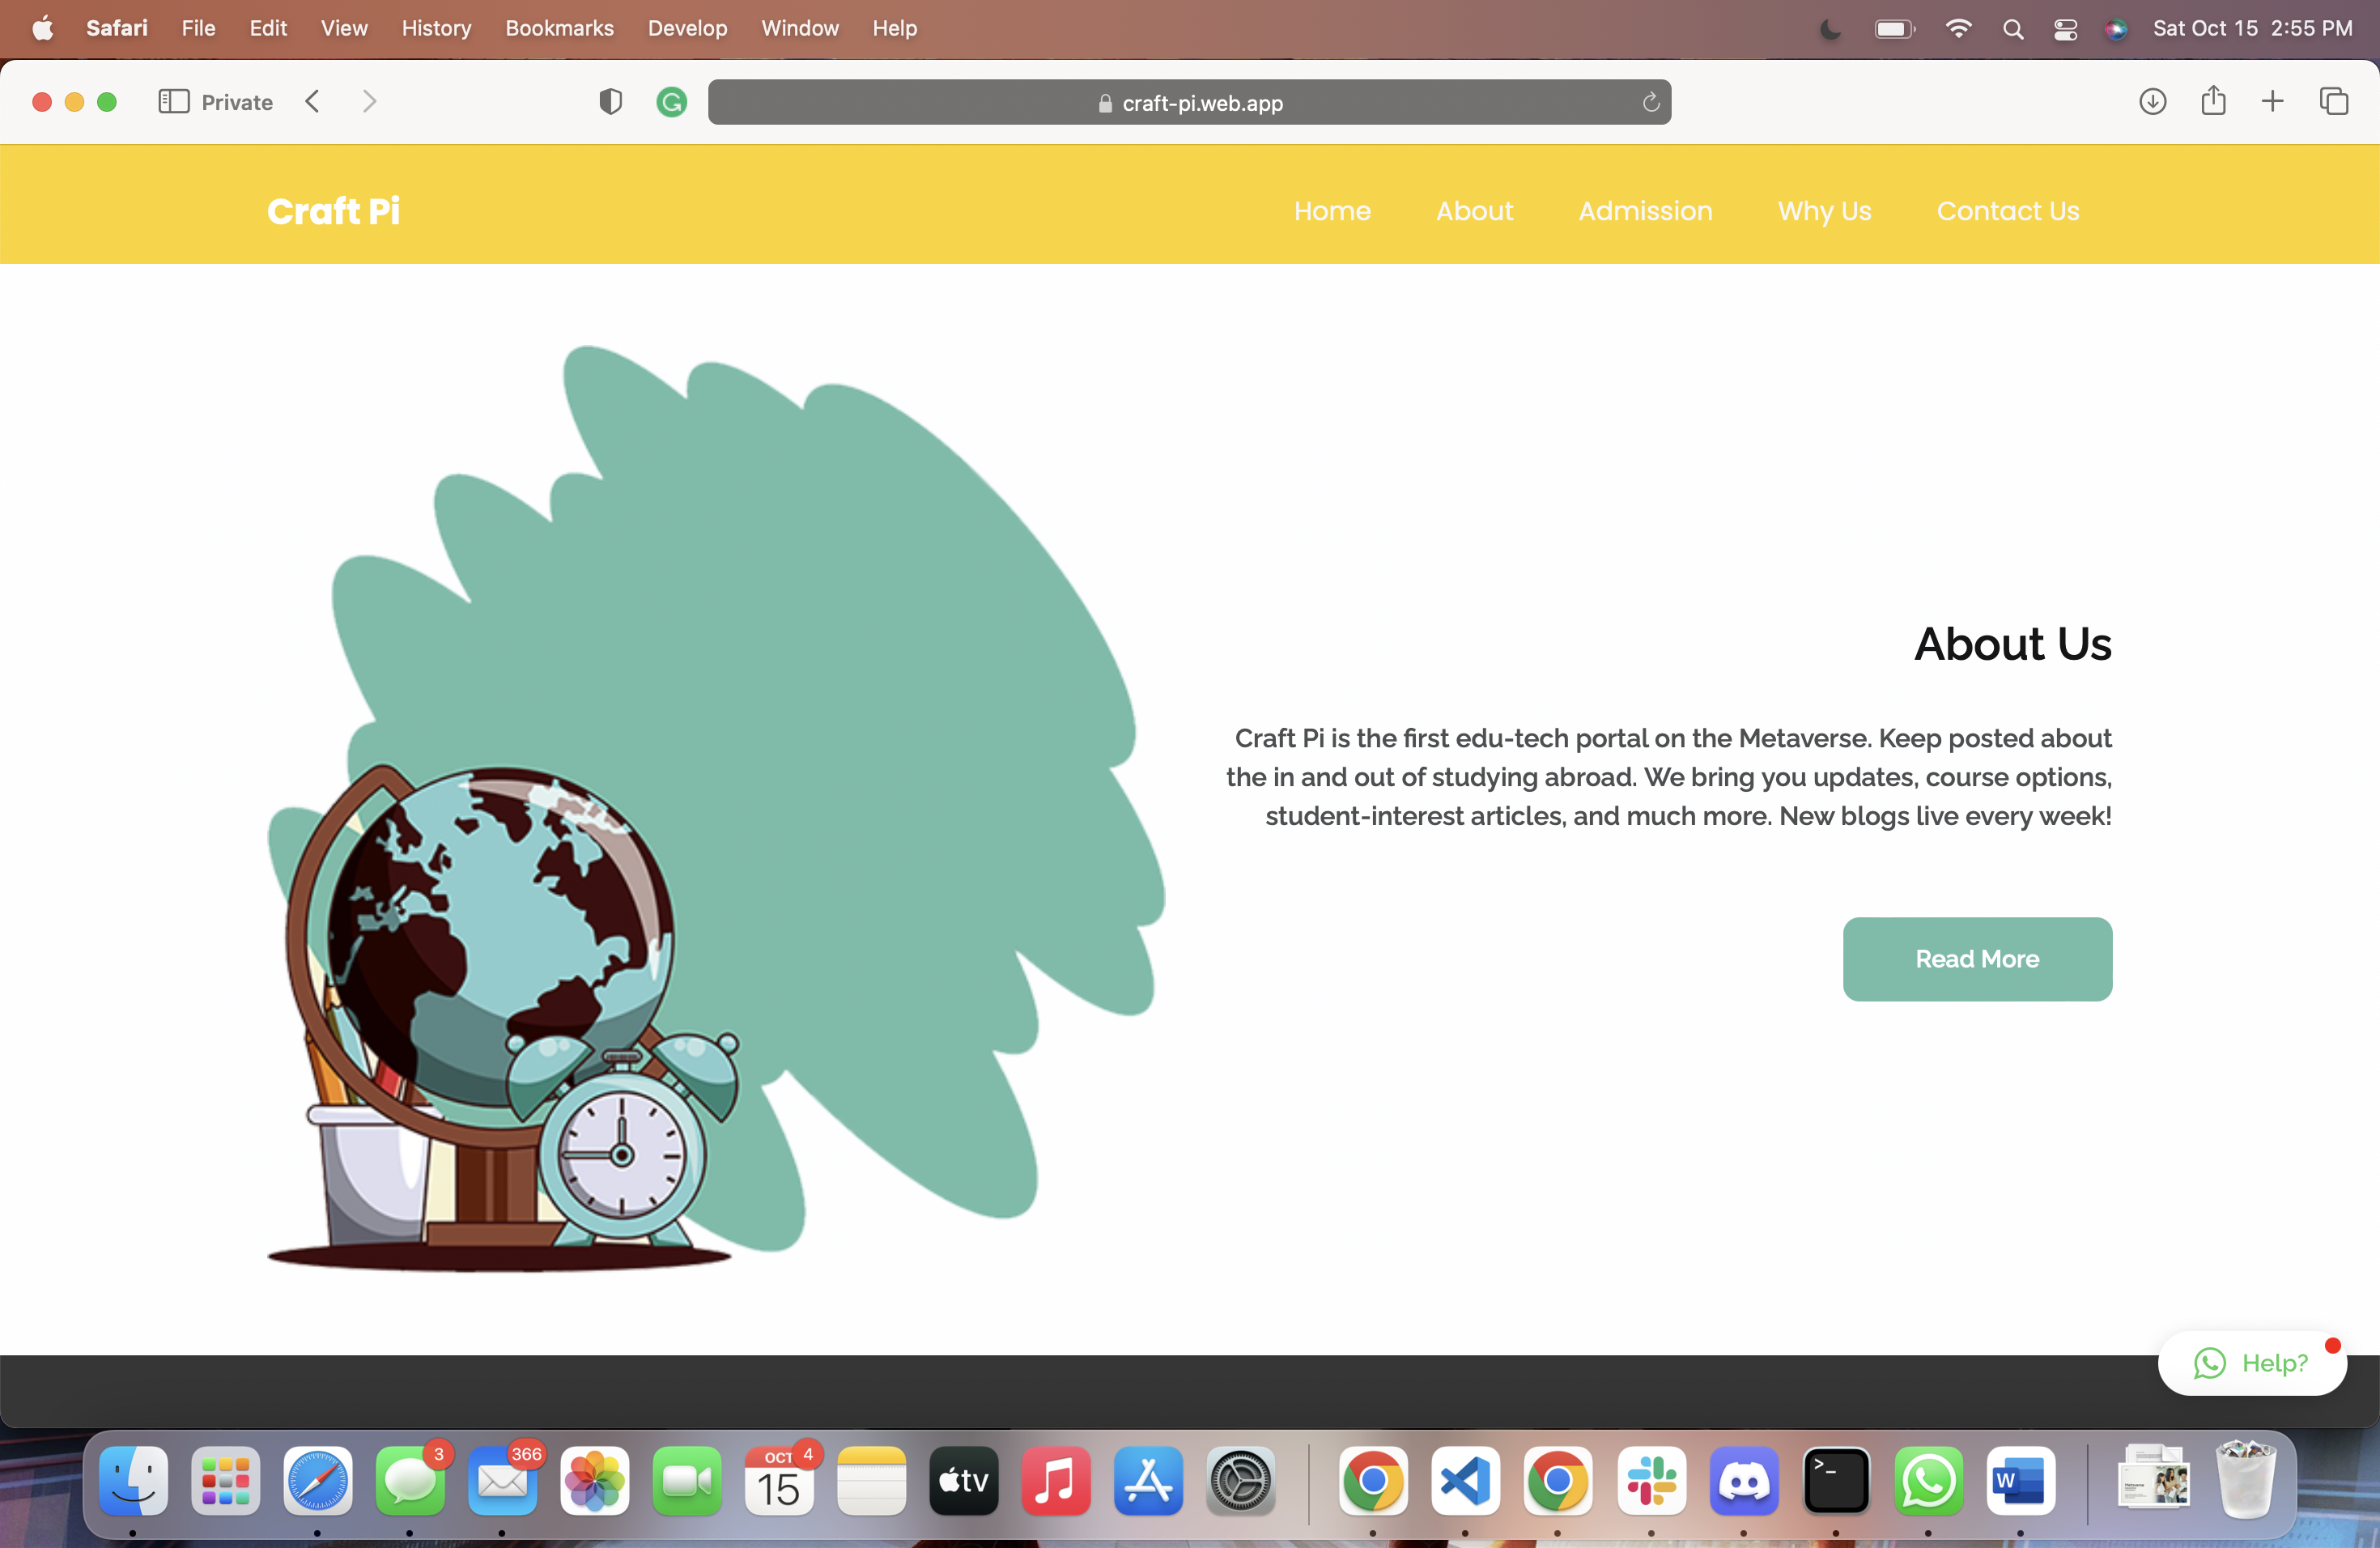Click the privacy shield icon
Viewport: 2380px width, 1548px height.
[610, 102]
